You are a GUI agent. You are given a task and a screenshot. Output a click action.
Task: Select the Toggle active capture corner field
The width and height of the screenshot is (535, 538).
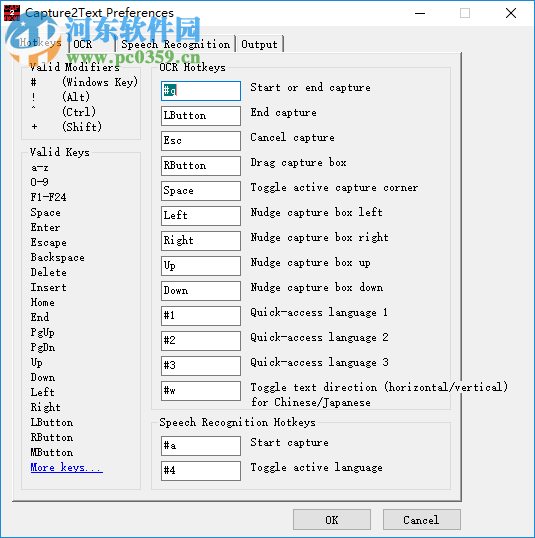click(x=201, y=191)
